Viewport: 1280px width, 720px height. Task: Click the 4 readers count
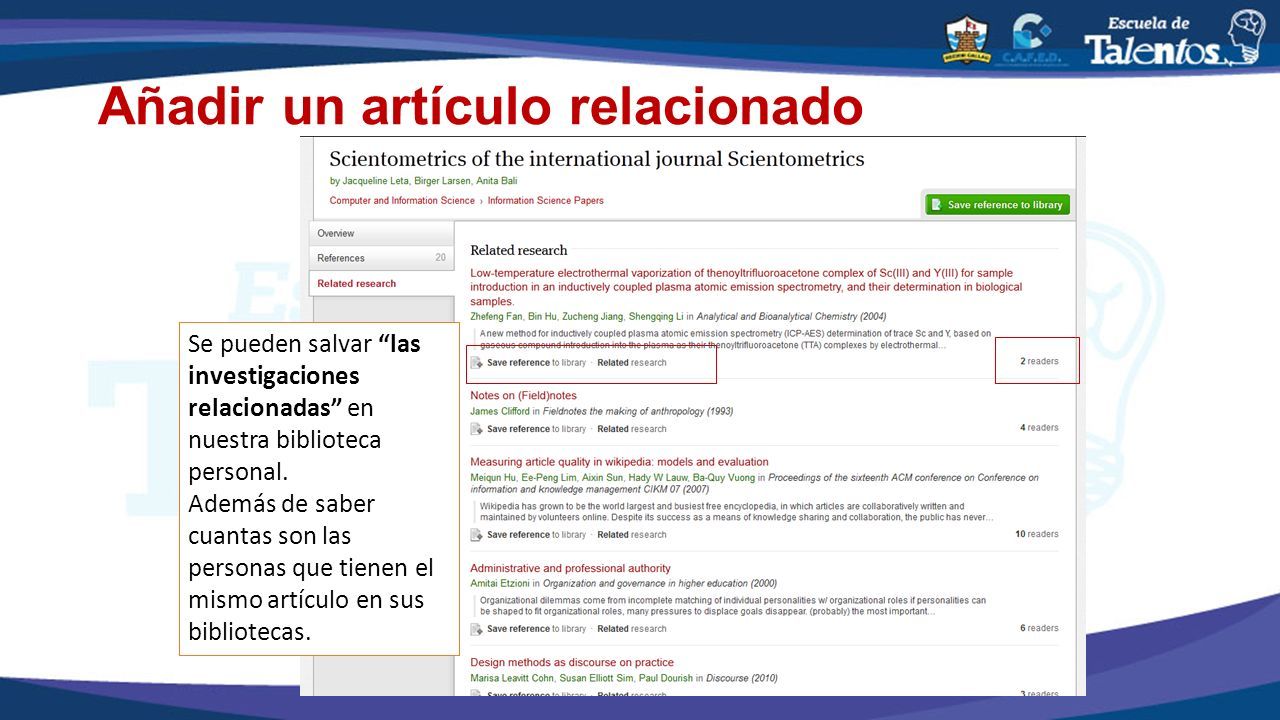click(x=1039, y=428)
